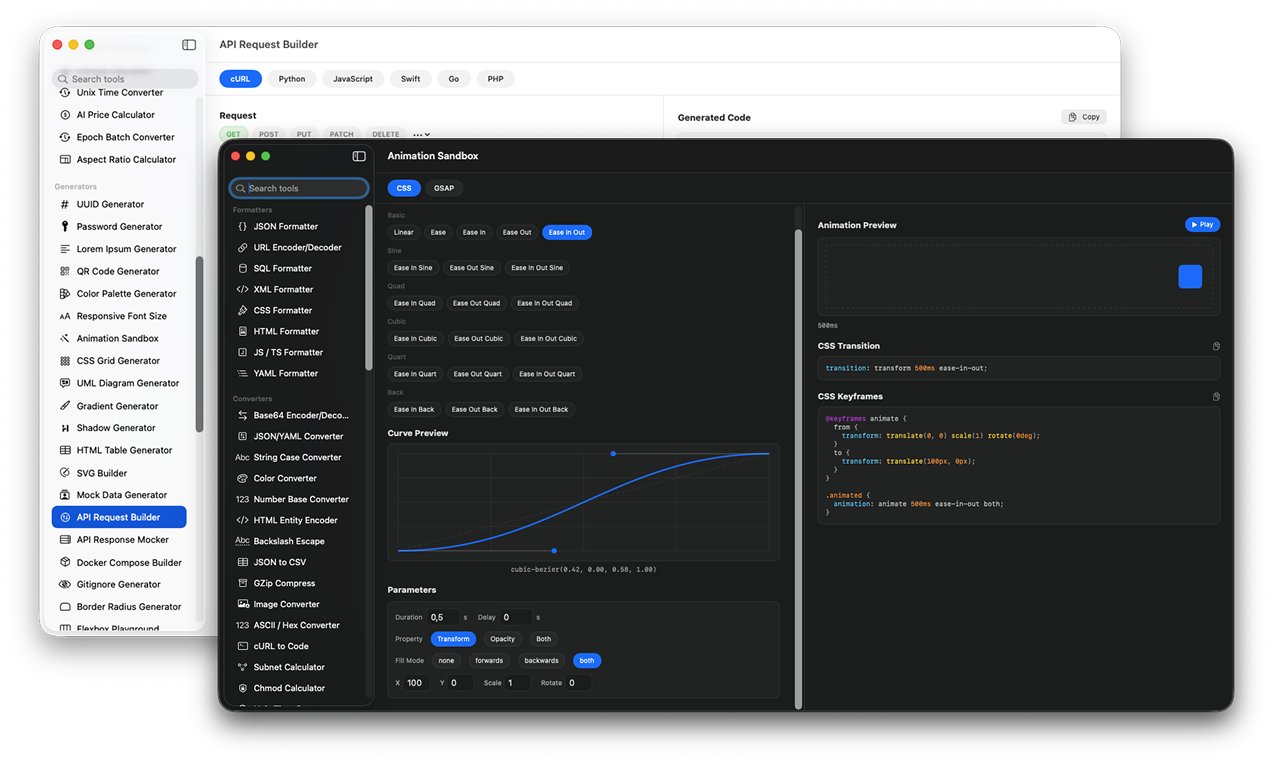1270x760 pixels.
Task: Toggle the sidebar in the Animation Sandbox window
Action: tap(359, 156)
